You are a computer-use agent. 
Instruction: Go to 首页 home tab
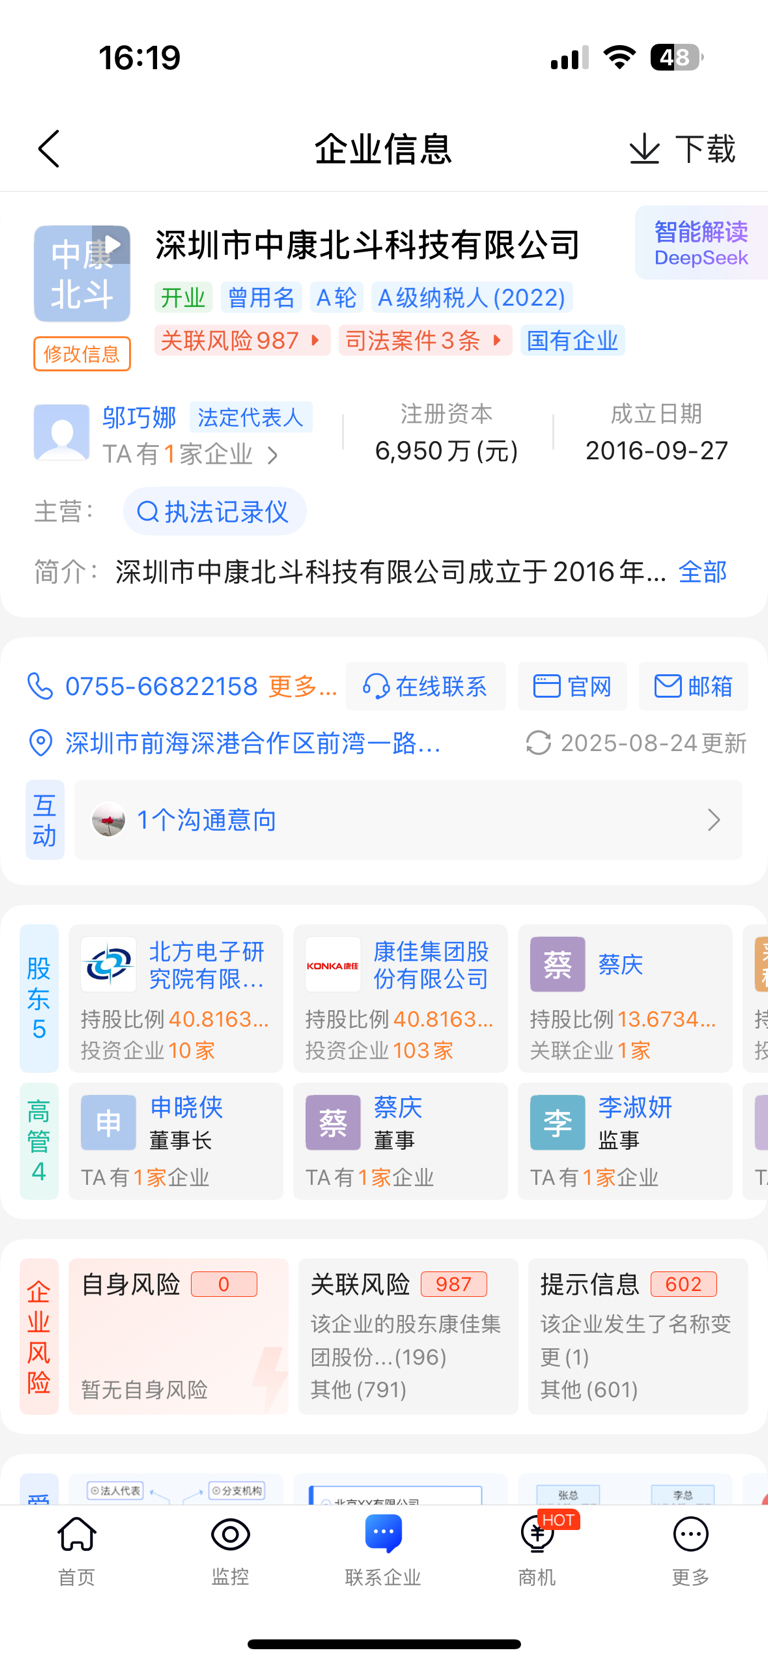77,1551
